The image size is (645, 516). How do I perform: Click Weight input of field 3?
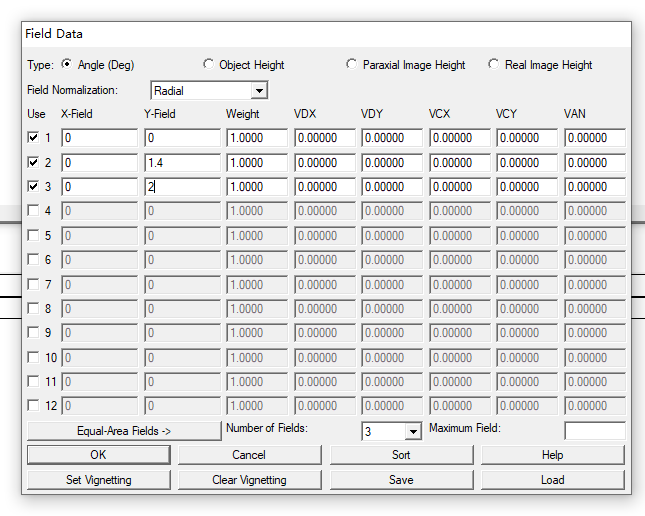point(257,187)
